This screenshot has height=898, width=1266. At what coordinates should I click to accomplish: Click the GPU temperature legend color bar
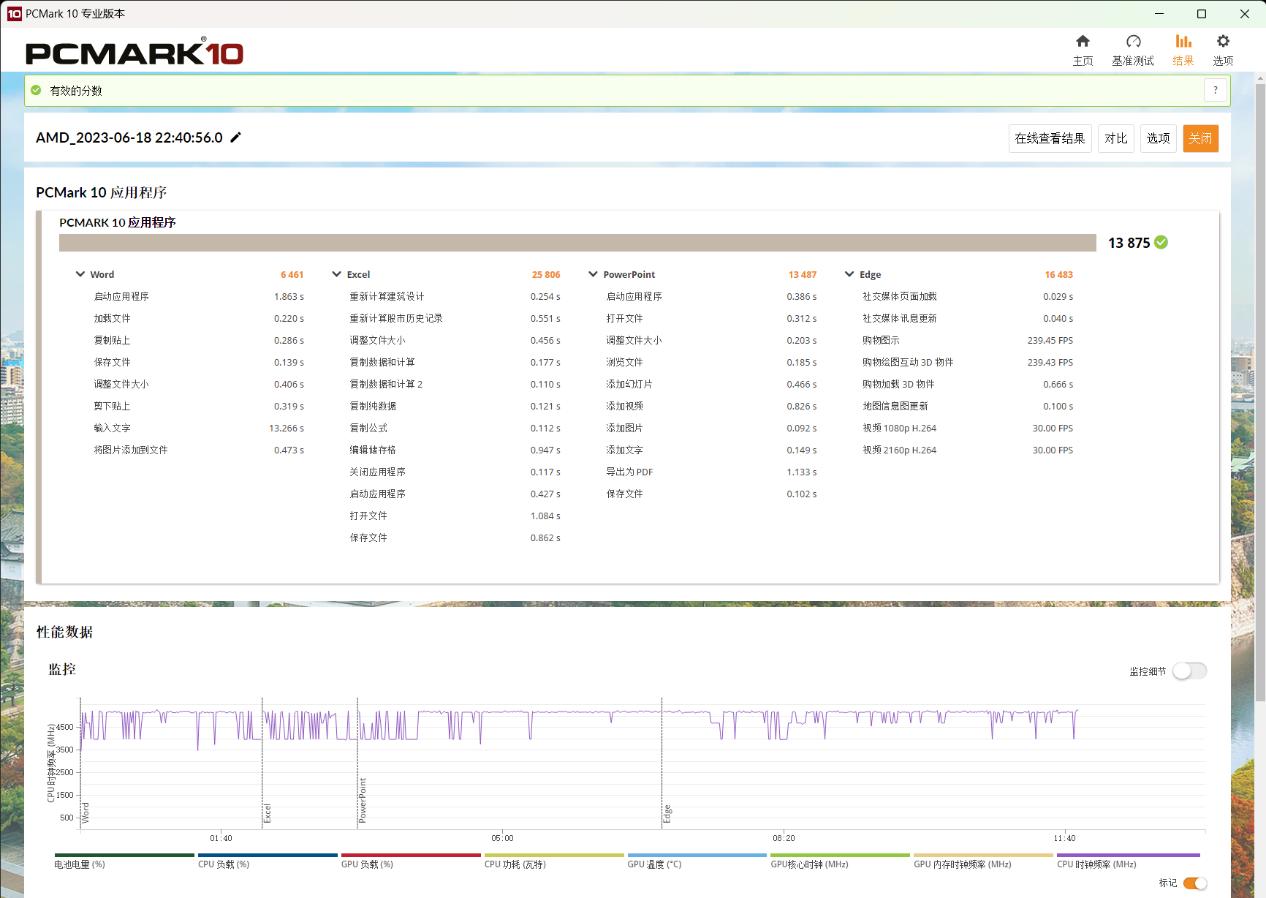697,856
